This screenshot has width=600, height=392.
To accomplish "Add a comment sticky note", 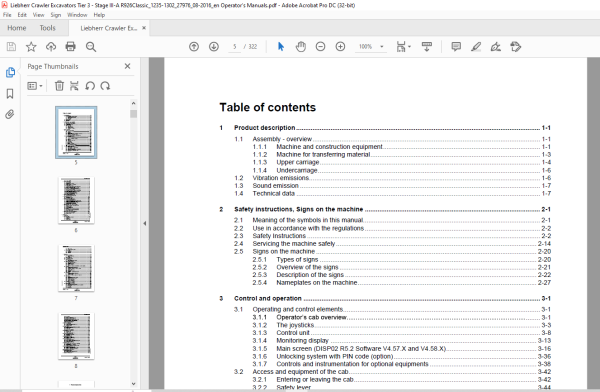I will pyautogui.click(x=456, y=47).
